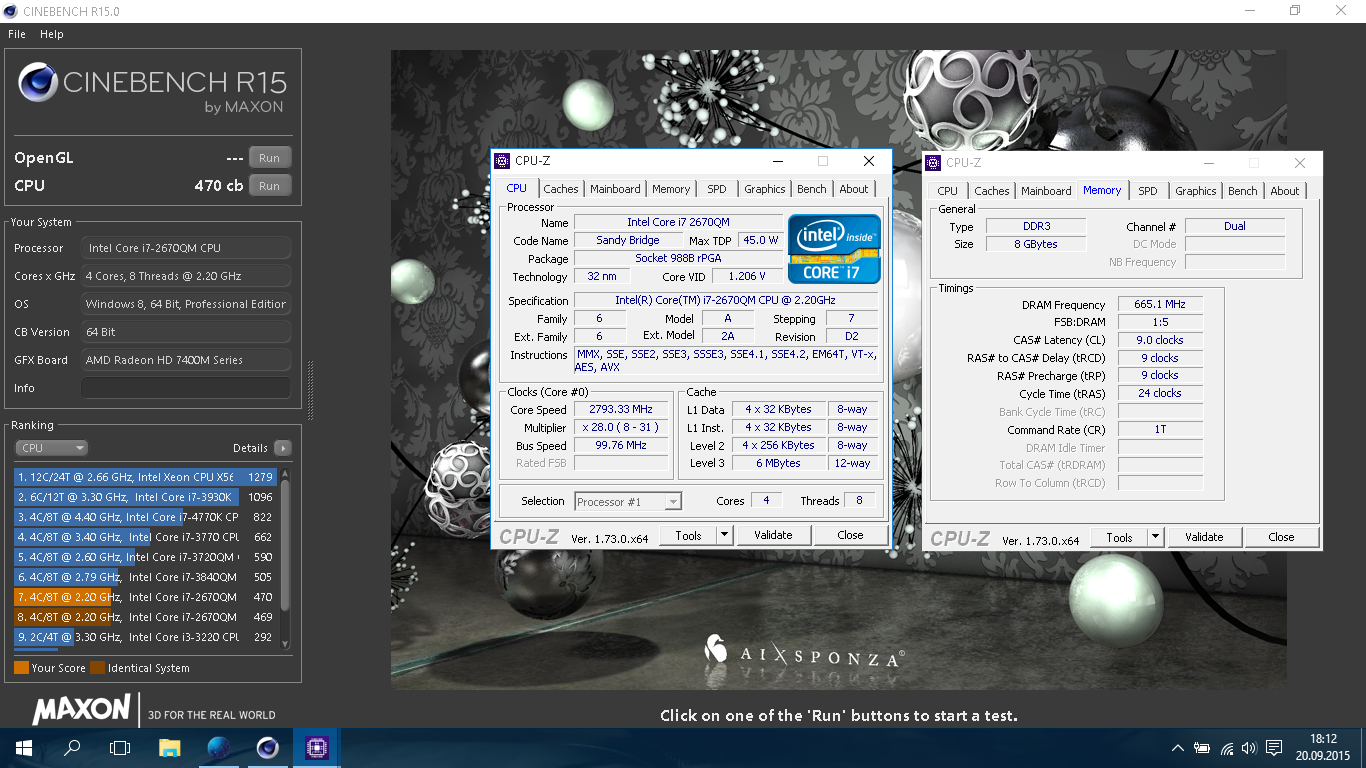Switch to CPU-Z taskbar icon
The width and height of the screenshot is (1366, 768).
tap(316, 748)
